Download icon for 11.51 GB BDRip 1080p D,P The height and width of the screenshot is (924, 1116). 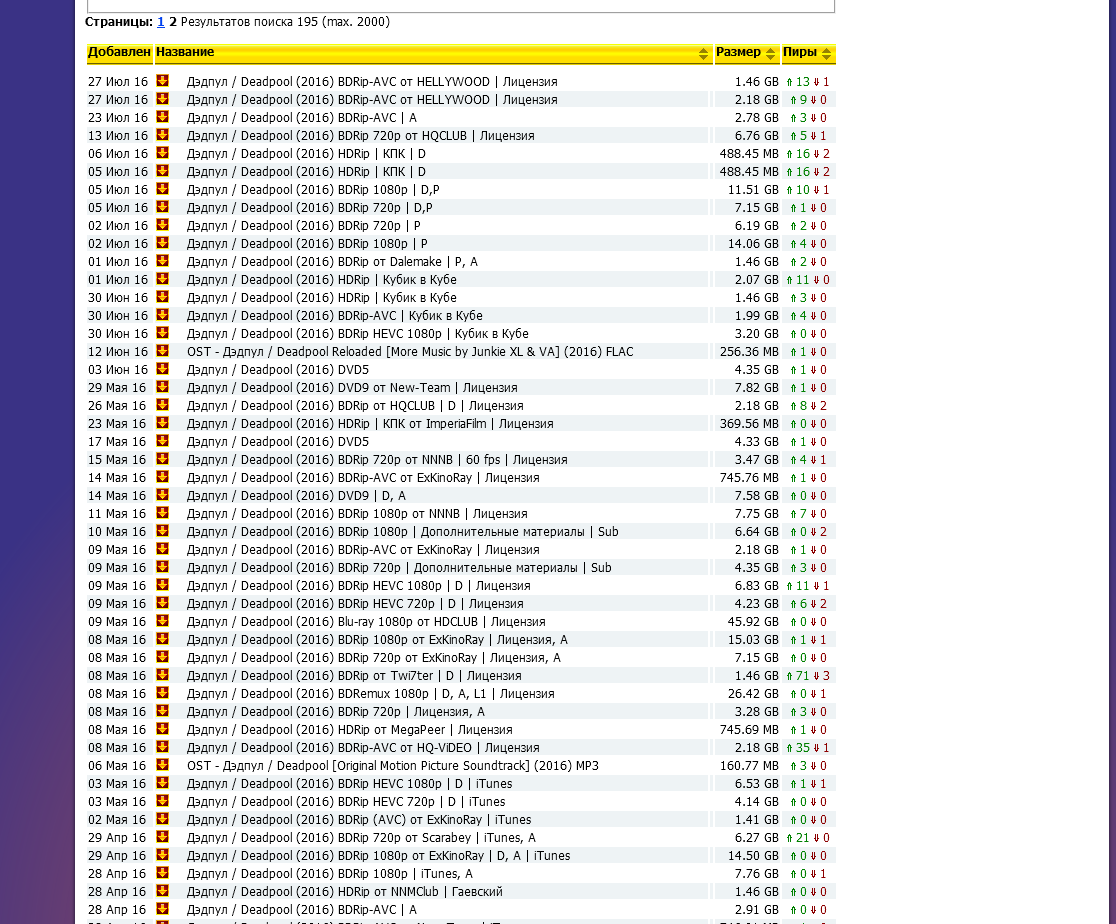click(x=162, y=189)
